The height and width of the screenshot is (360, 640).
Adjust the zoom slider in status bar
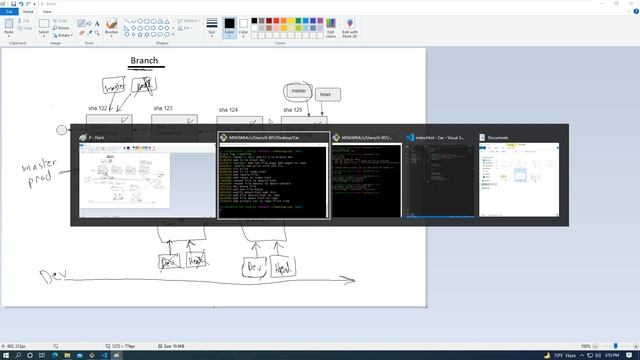pos(616,346)
